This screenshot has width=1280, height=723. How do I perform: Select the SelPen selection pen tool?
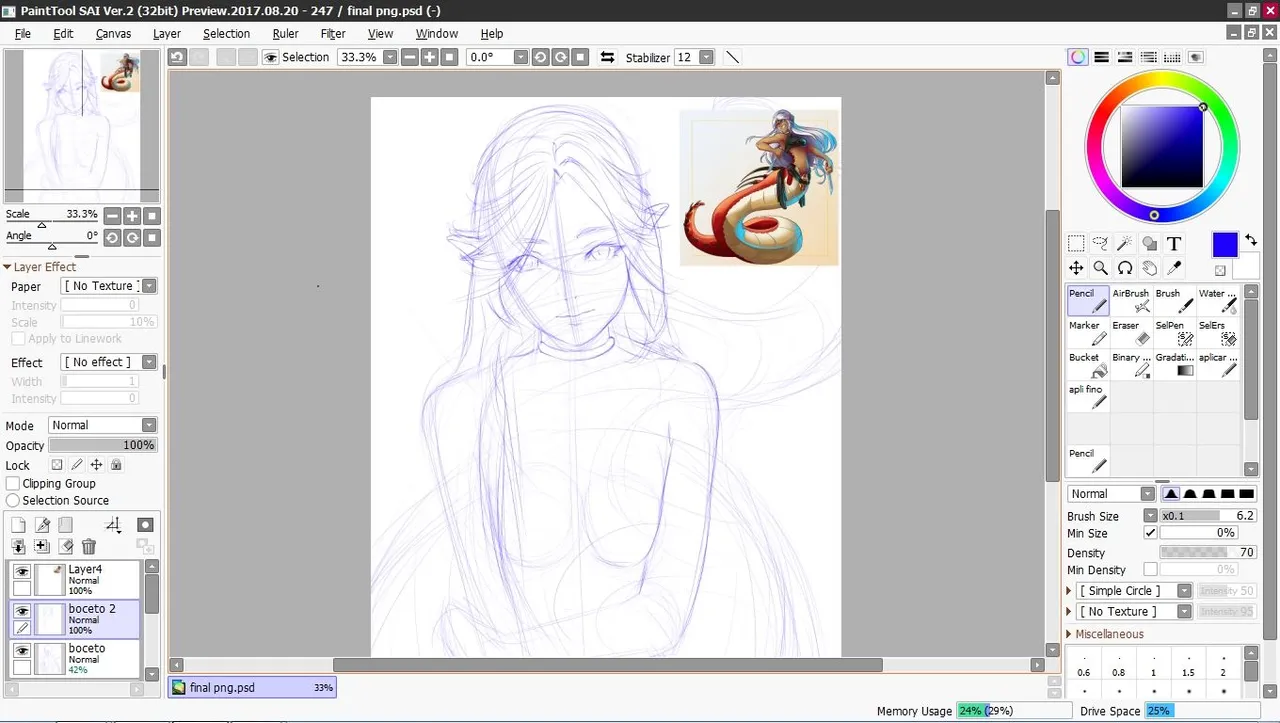pyautogui.click(x=1175, y=333)
